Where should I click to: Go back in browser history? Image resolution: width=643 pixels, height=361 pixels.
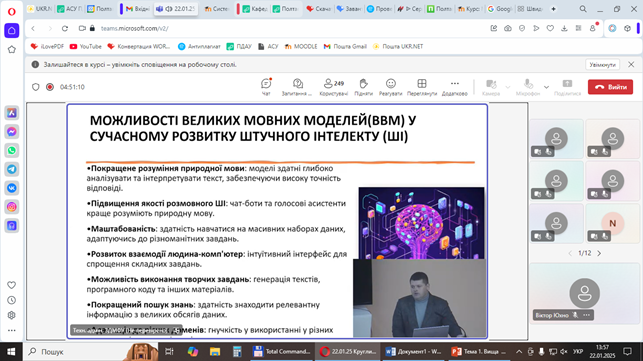tap(33, 28)
